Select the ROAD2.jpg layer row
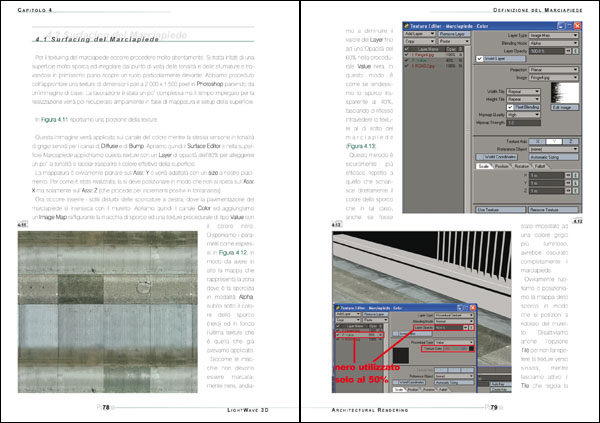 [434, 66]
